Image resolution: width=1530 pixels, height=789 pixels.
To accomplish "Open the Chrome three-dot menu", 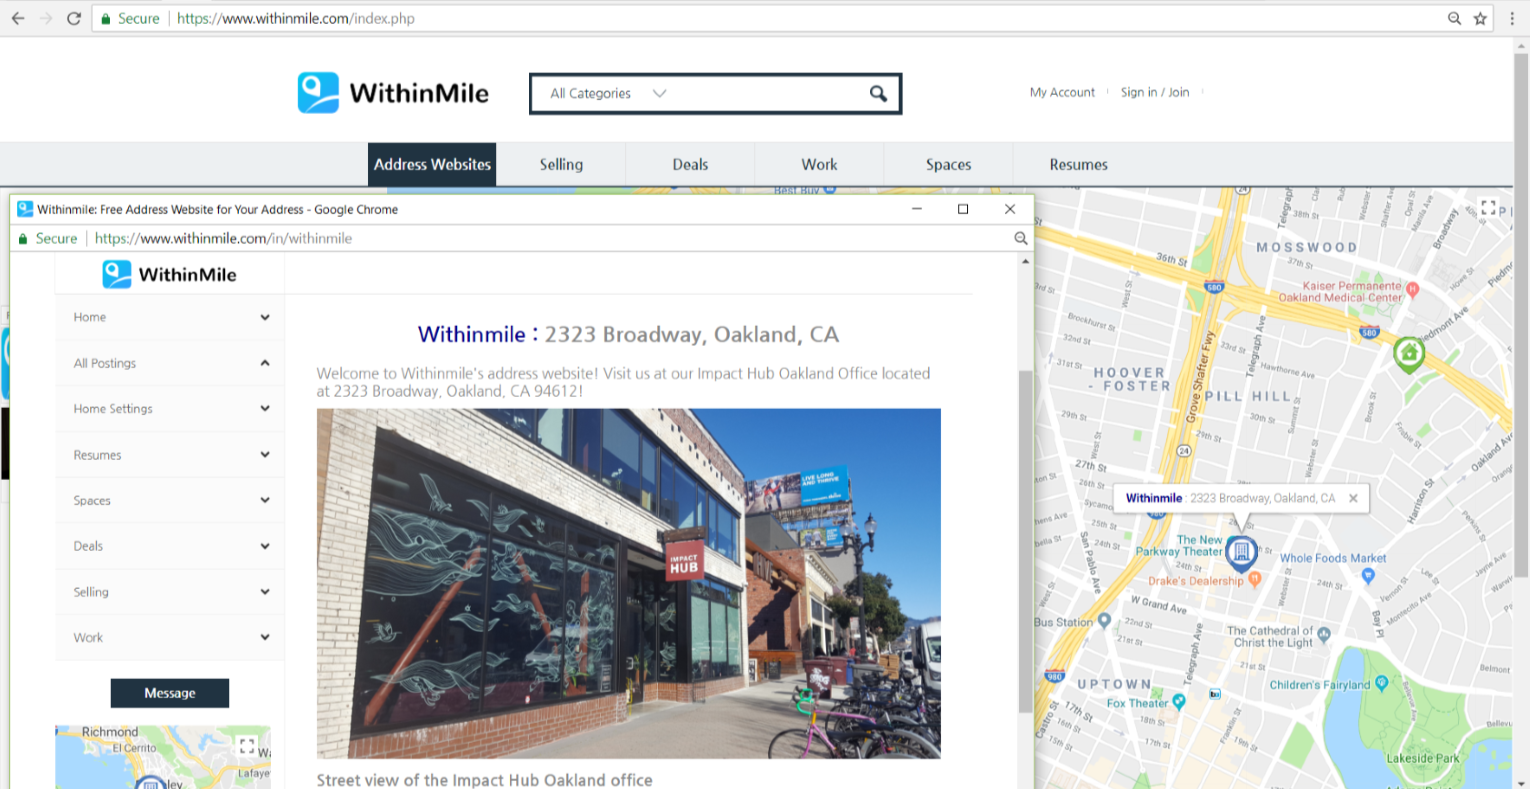I will 1512,18.
